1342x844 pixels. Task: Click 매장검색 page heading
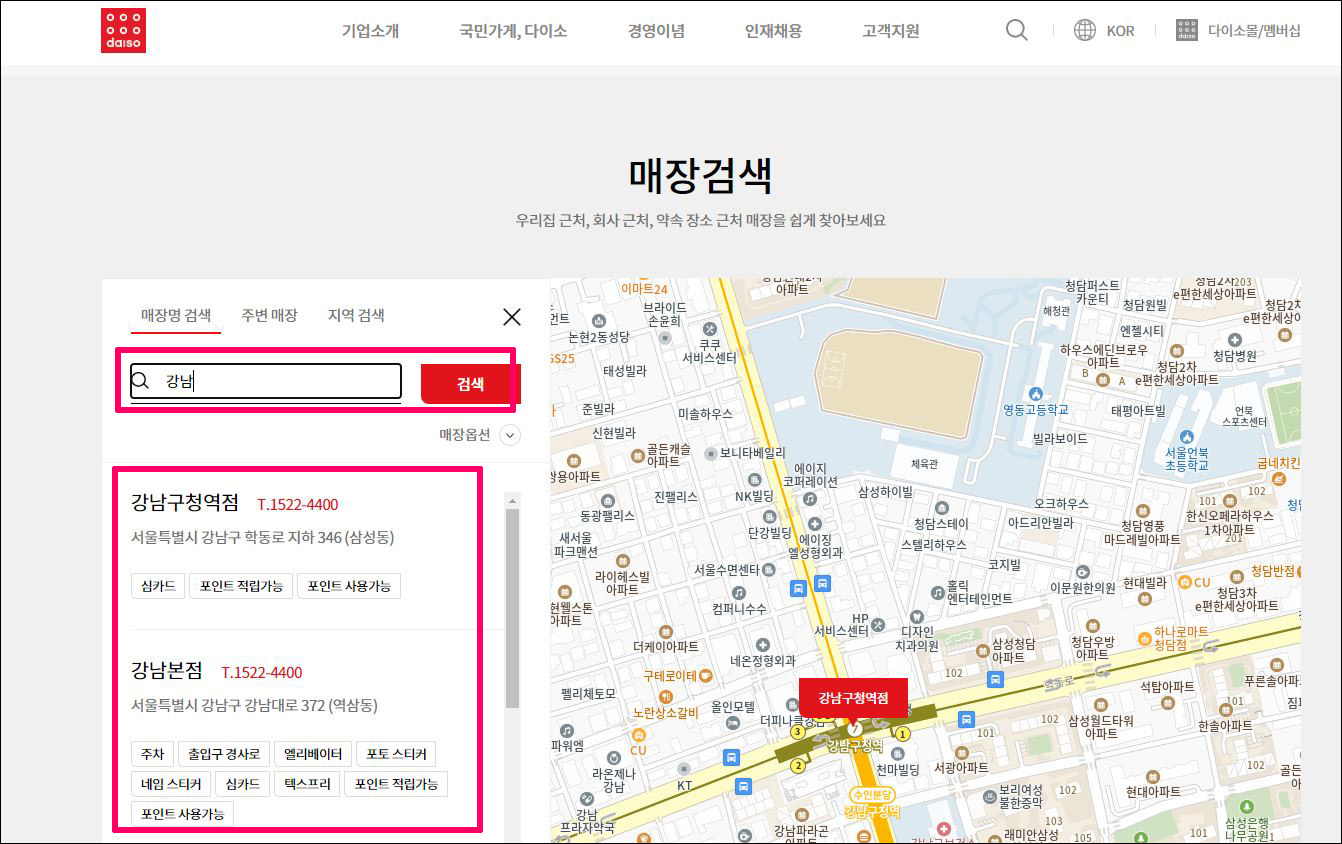[x=700, y=175]
